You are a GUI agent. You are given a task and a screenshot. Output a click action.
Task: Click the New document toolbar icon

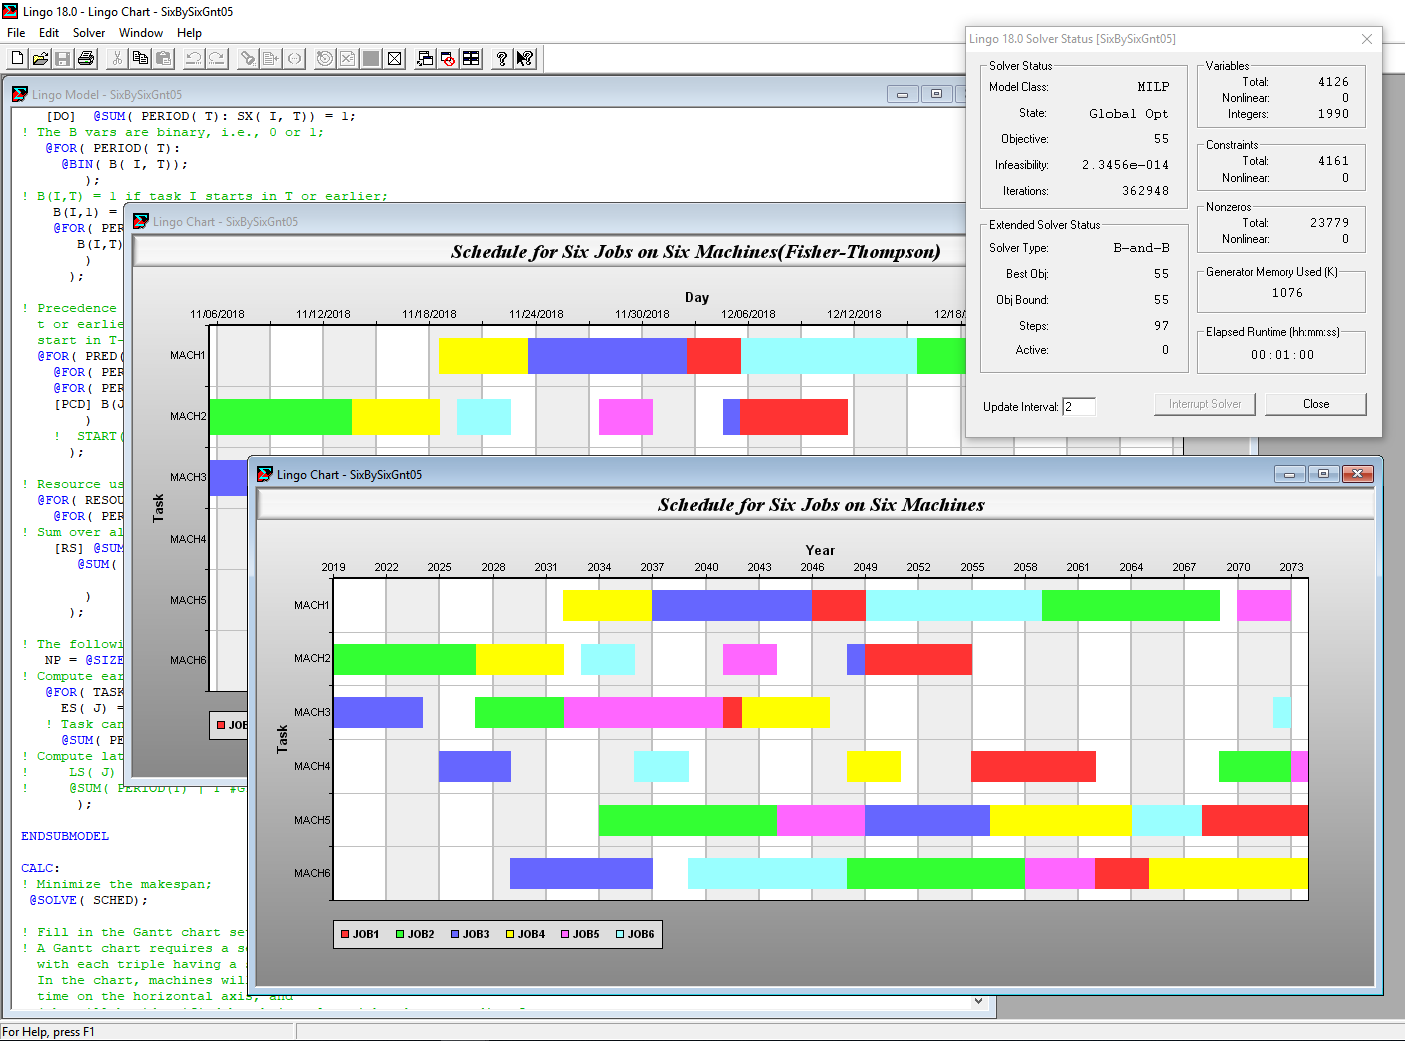17,59
